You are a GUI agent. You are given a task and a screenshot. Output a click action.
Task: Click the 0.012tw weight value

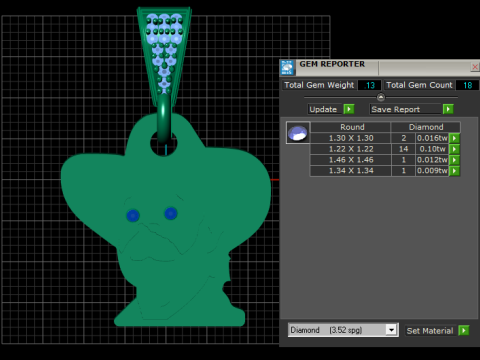pyautogui.click(x=432, y=160)
